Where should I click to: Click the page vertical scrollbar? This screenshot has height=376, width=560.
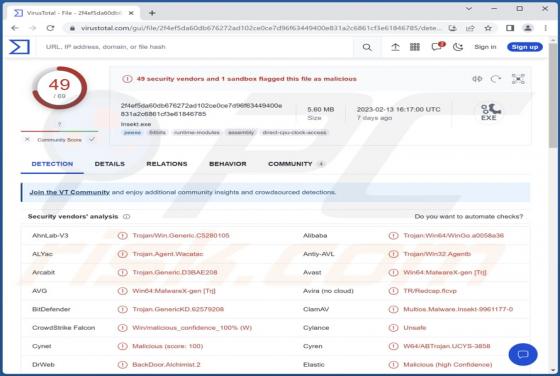553,207
